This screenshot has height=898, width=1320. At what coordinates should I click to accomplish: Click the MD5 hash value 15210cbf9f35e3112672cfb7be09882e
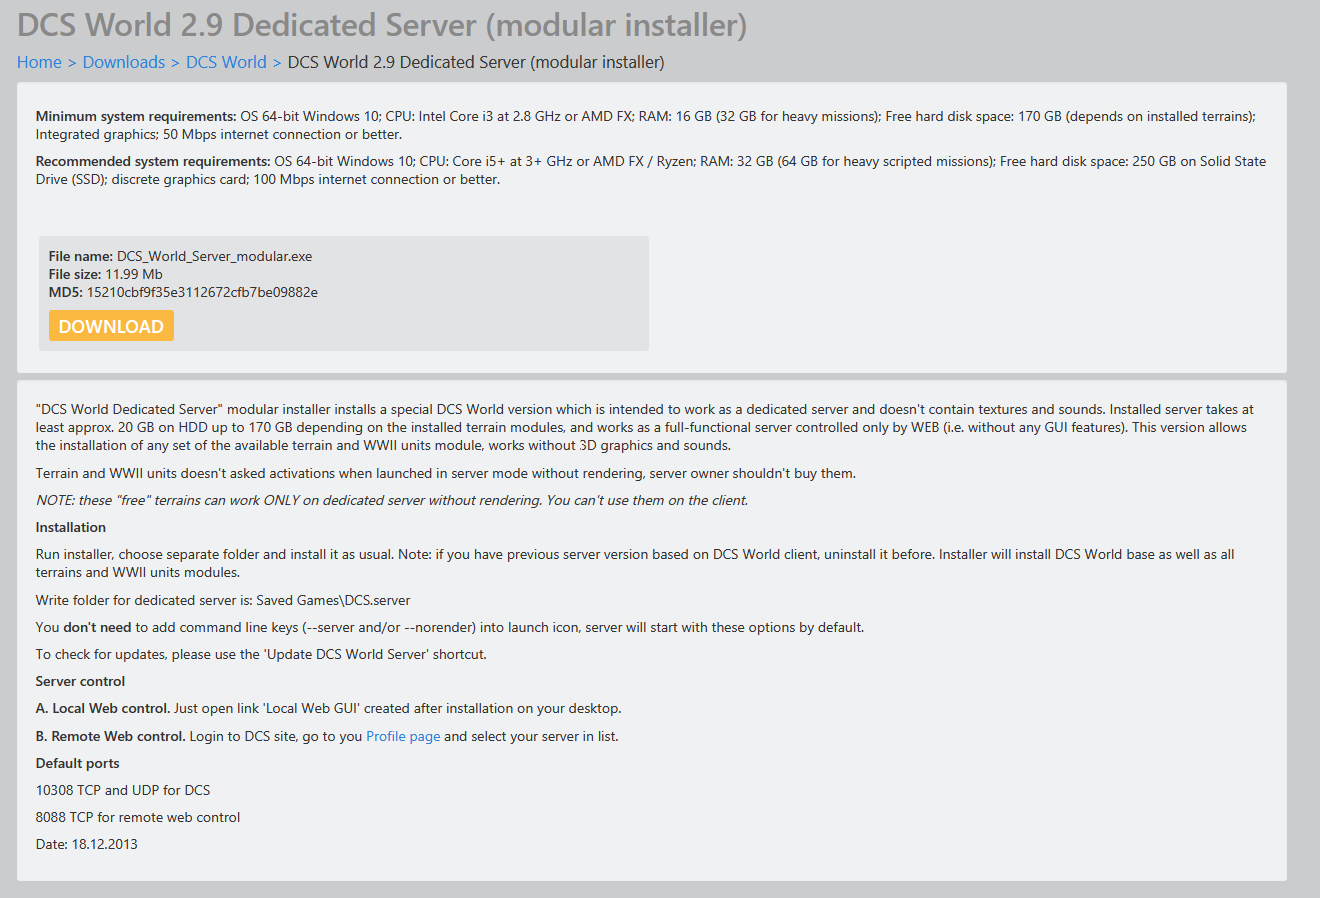[x=202, y=292]
